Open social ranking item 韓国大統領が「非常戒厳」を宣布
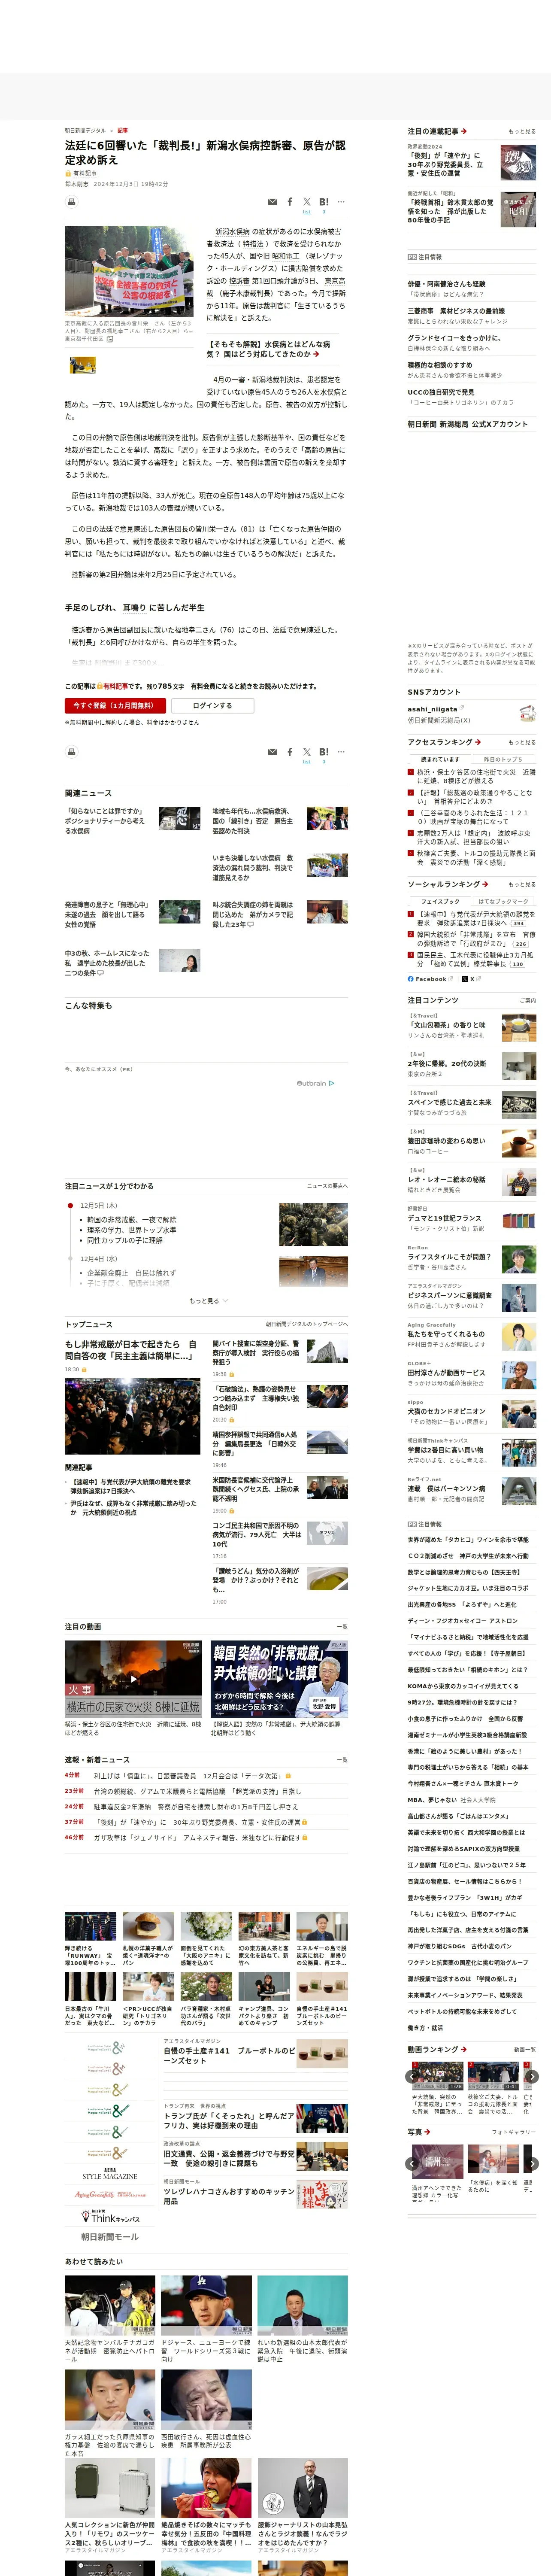 pos(476,939)
